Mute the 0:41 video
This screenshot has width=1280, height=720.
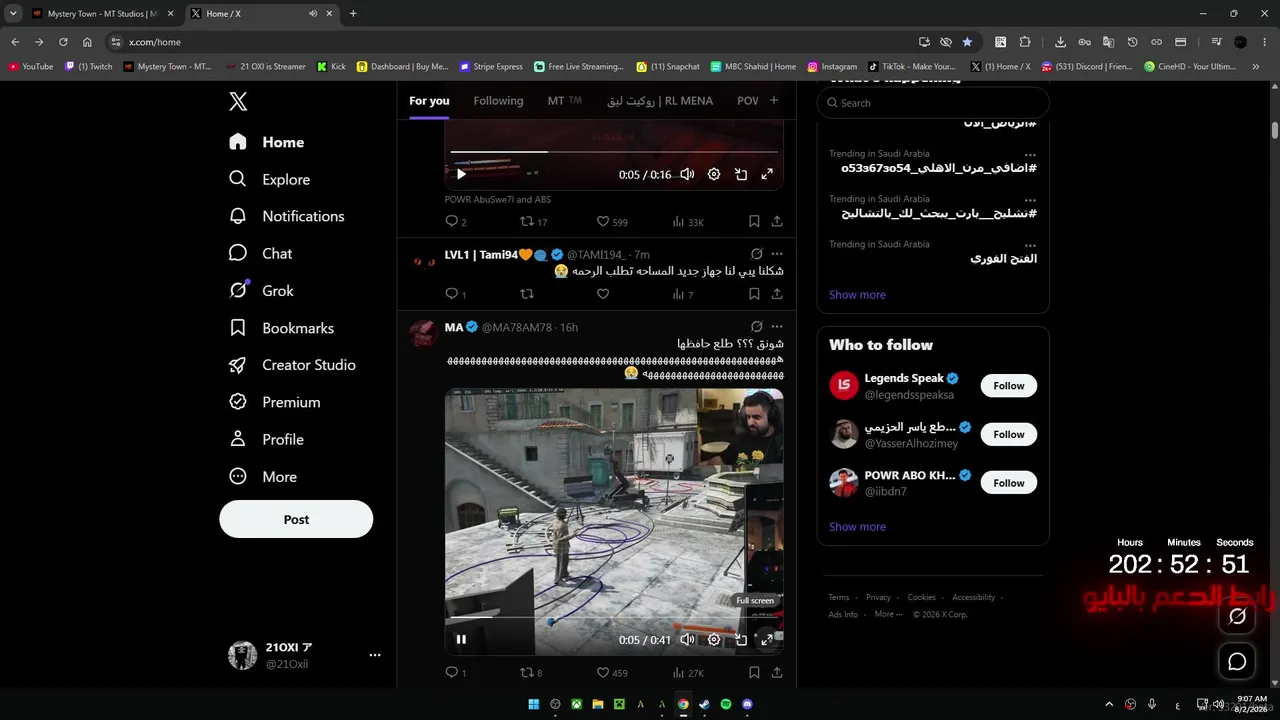coord(687,640)
